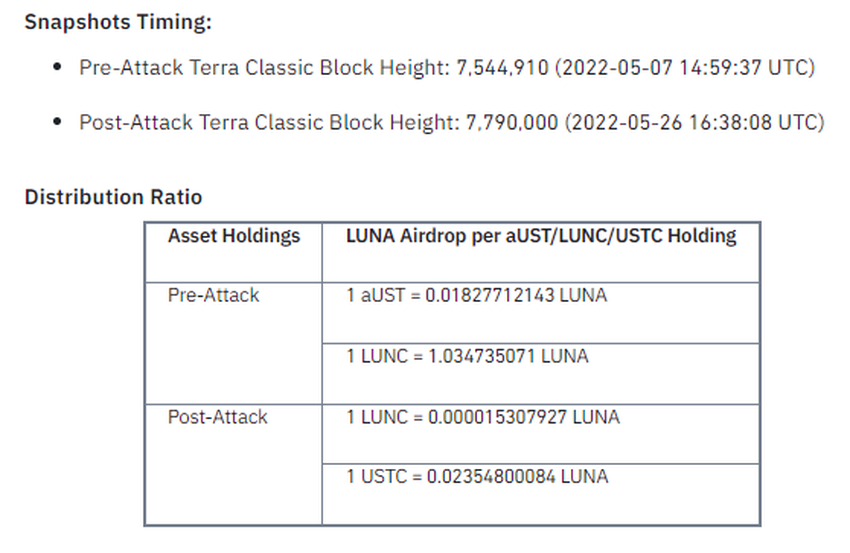Select the 1 LUNC = 0.000015307927 LUNA cell

pos(541,434)
